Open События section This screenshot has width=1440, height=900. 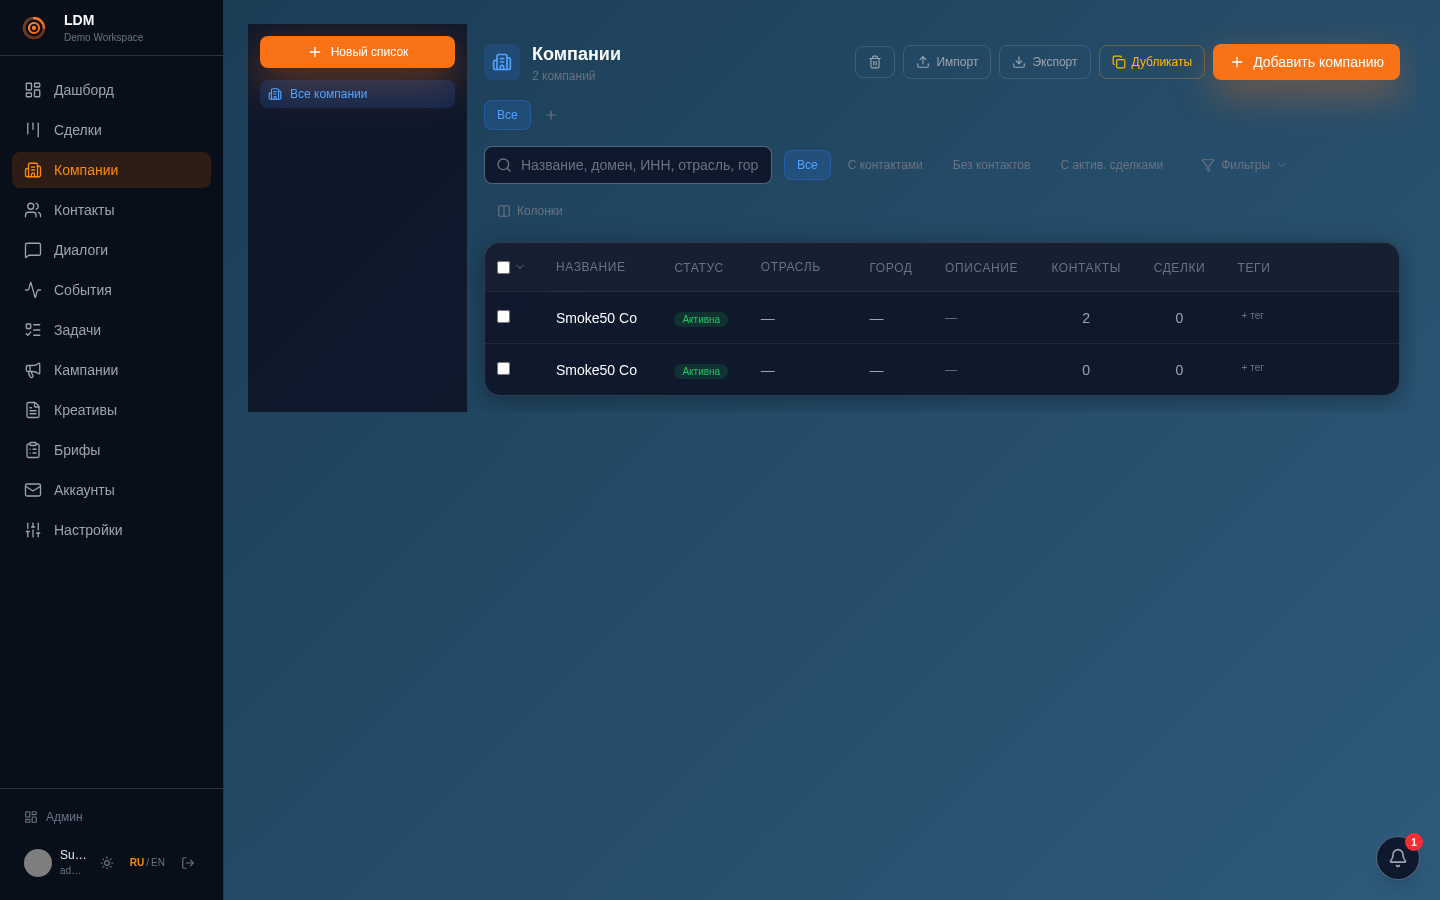point(111,290)
